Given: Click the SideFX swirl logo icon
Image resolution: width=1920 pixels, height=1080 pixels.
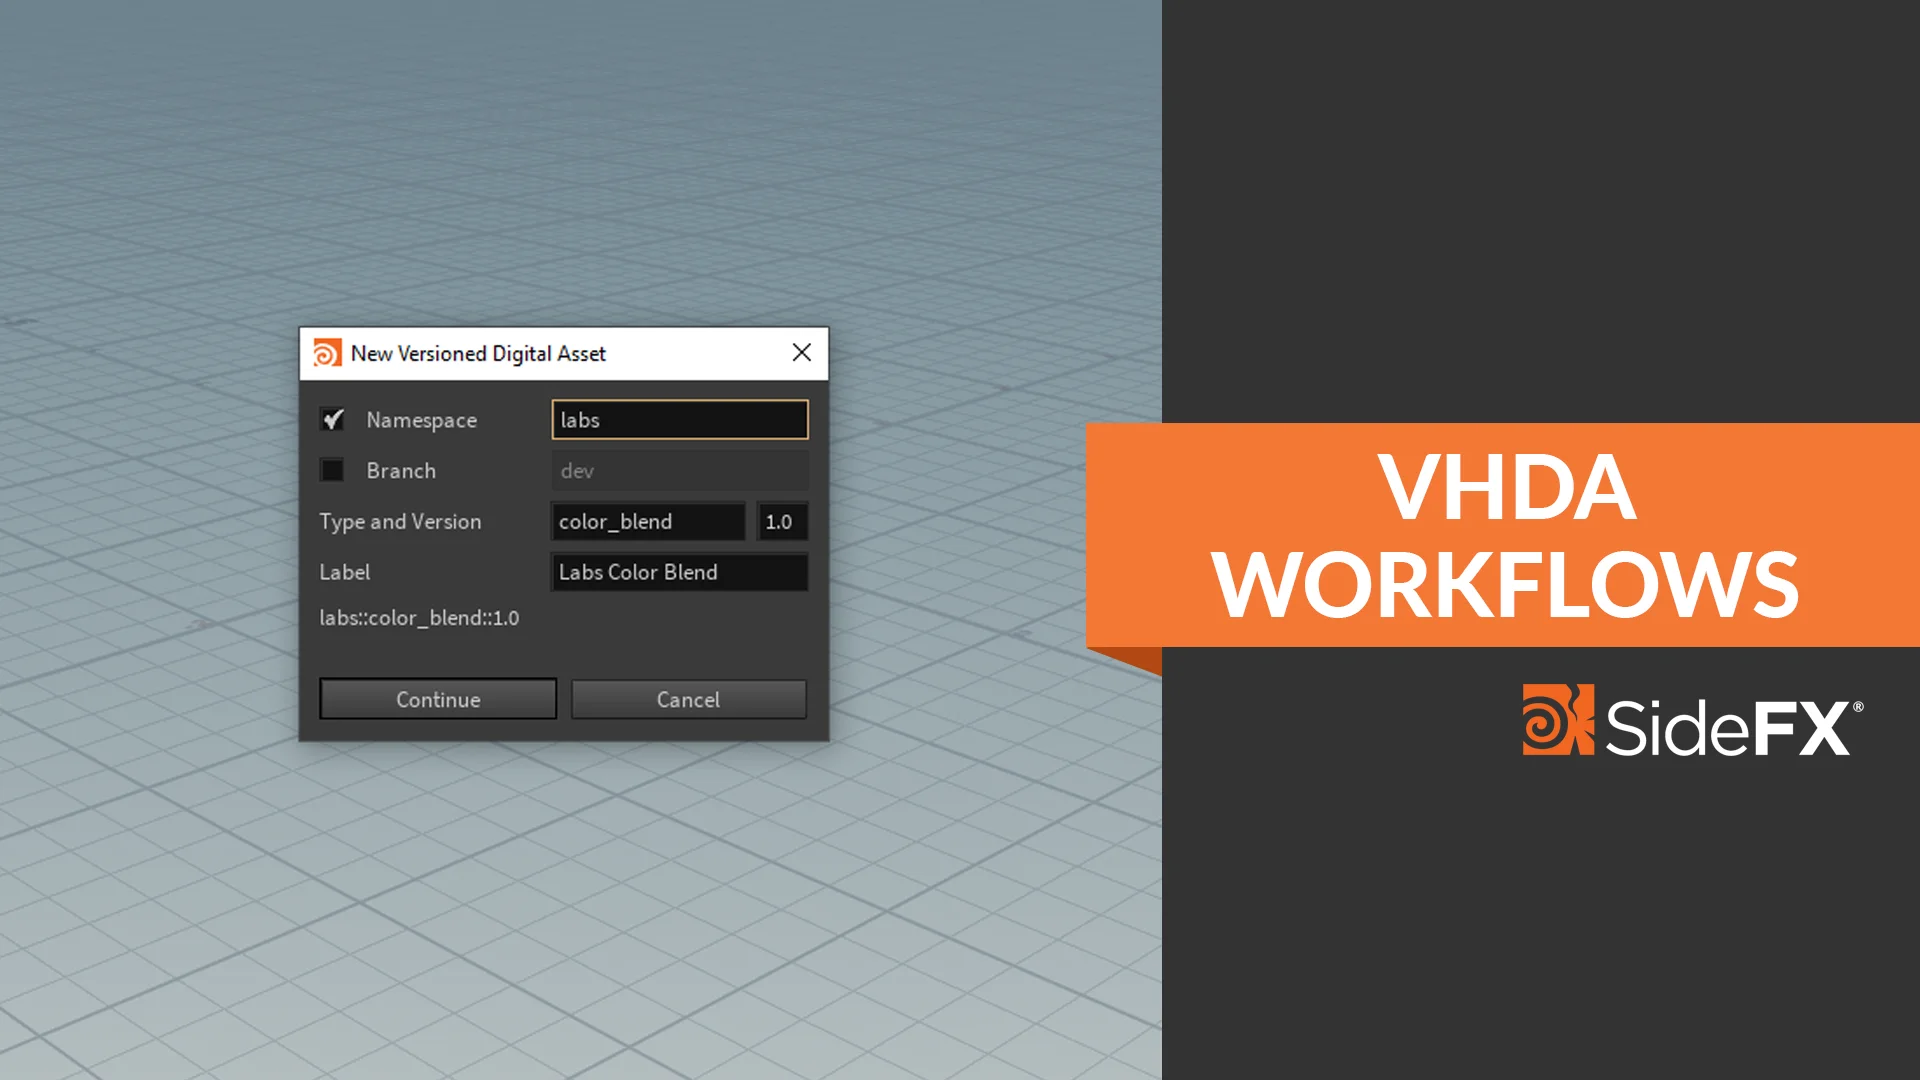Looking at the screenshot, I should click(x=1557, y=720).
